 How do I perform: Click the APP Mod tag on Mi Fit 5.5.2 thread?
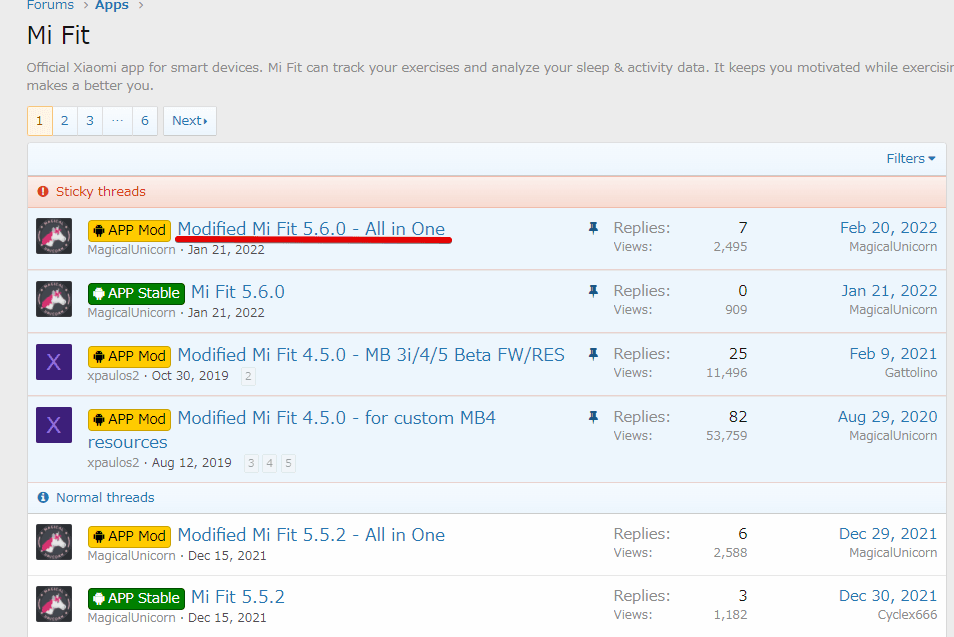click(x=129, y=536)
